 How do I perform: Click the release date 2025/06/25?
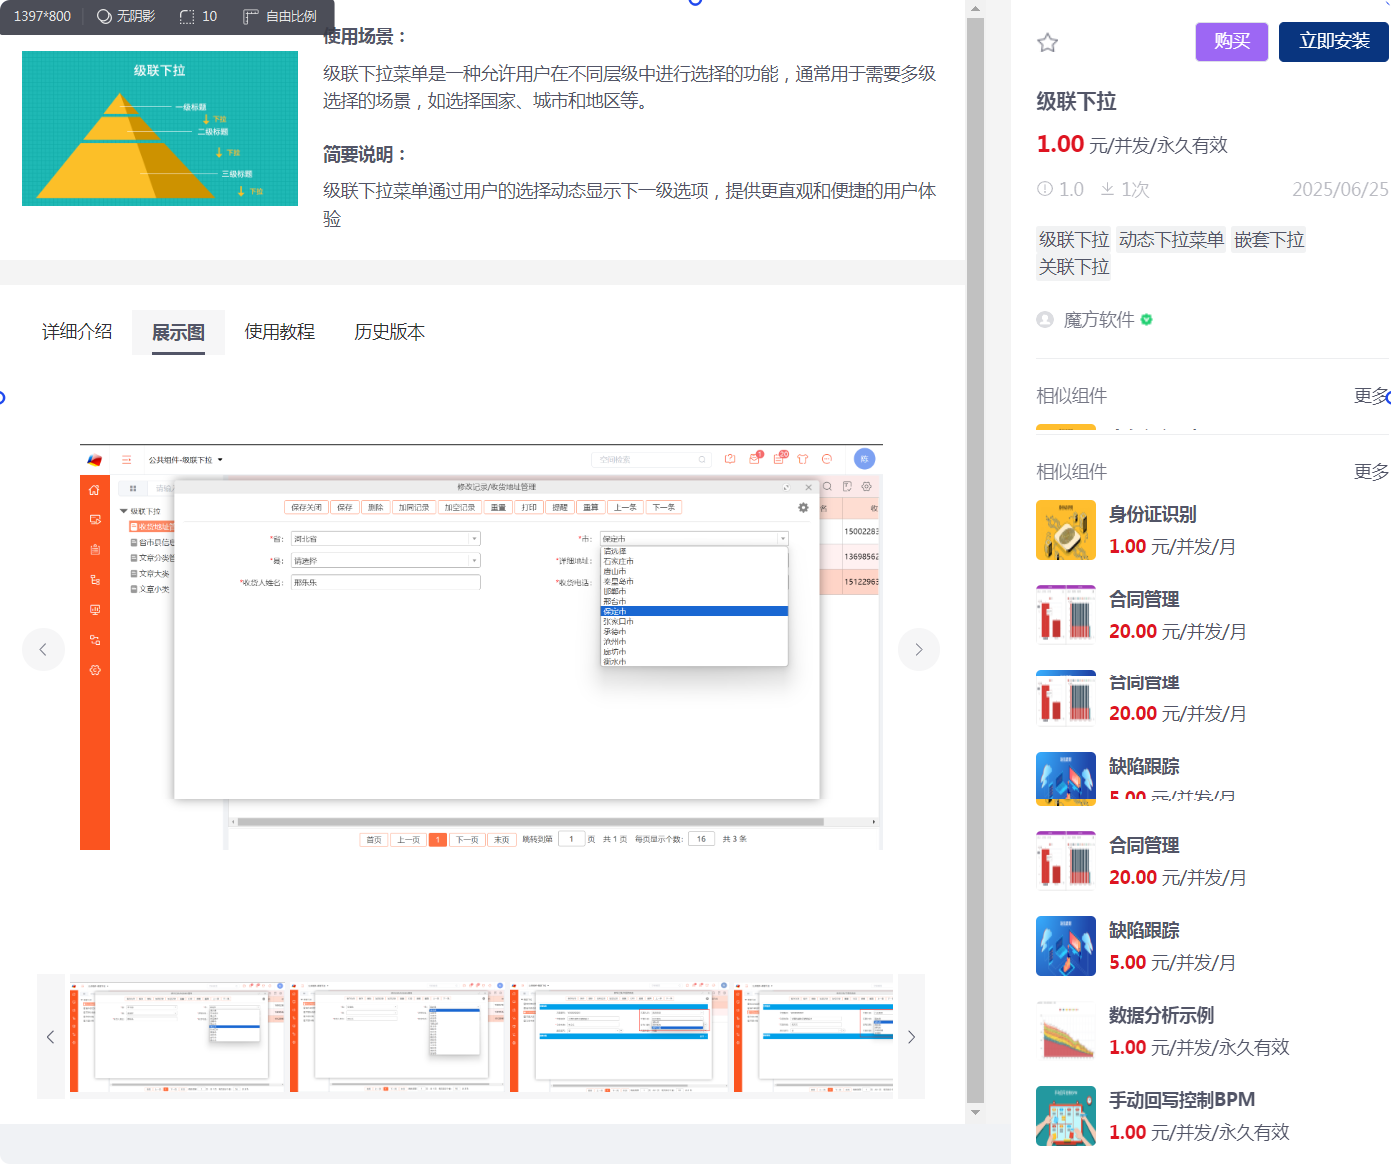click(1340, 189)
